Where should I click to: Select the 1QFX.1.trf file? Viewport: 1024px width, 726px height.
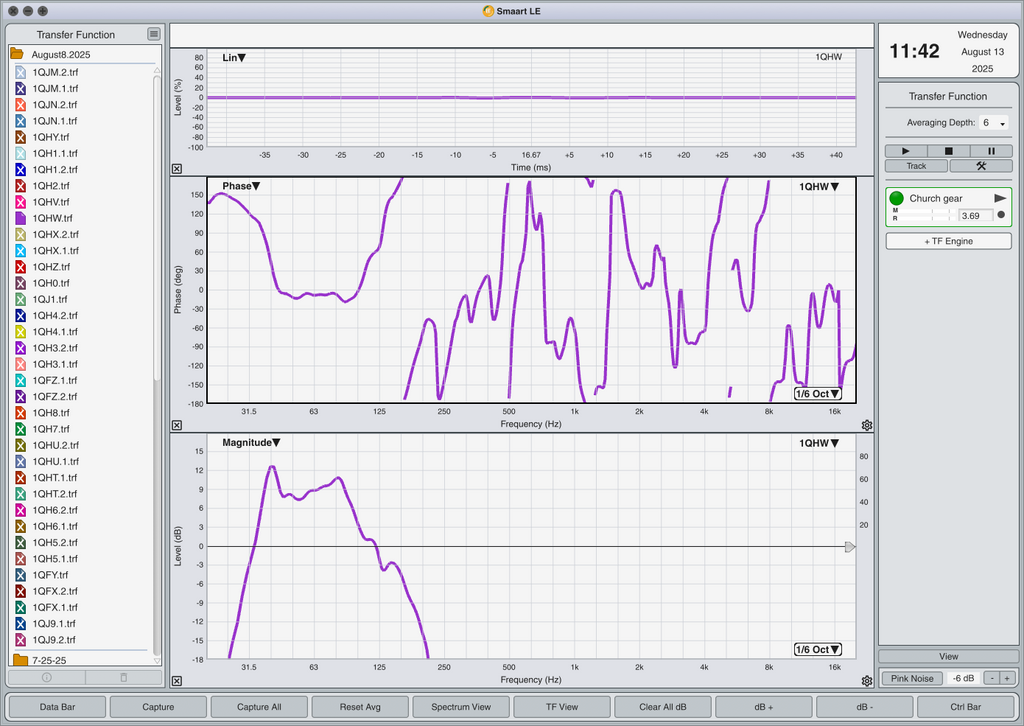tap(55, 607)
